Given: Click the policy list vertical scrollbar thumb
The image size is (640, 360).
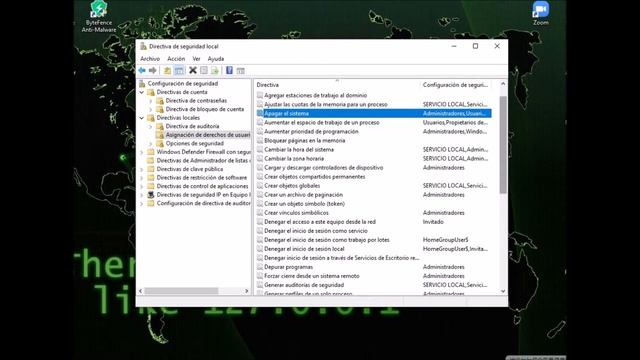Looking at the screenshot, I should (503, 144).
